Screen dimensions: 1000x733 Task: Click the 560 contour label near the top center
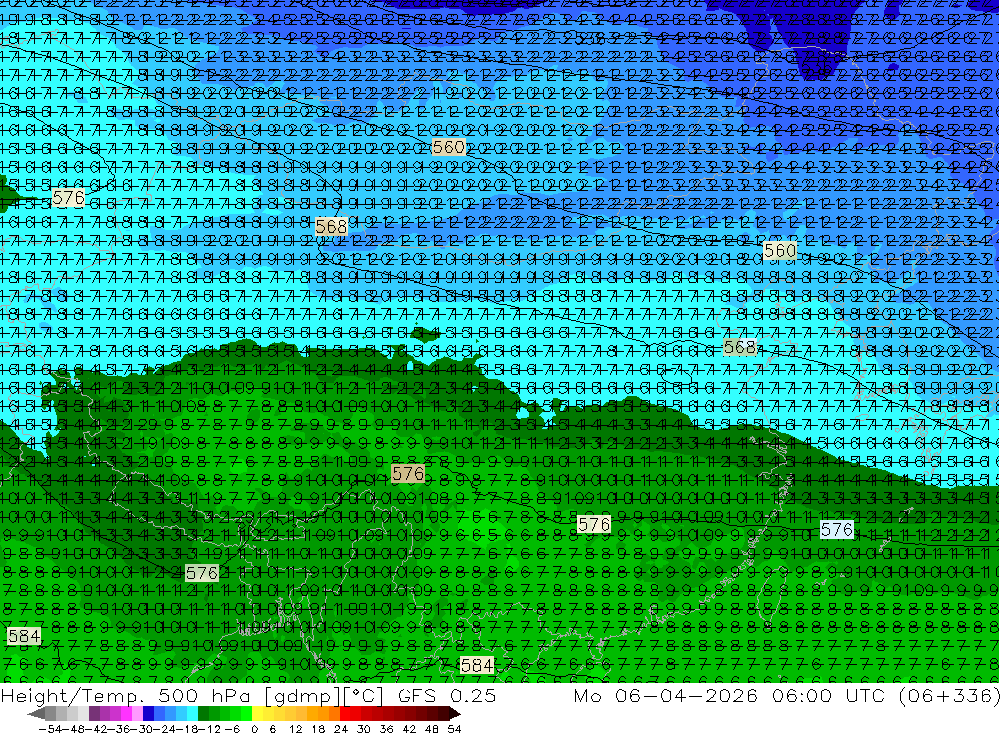[448, 147]
